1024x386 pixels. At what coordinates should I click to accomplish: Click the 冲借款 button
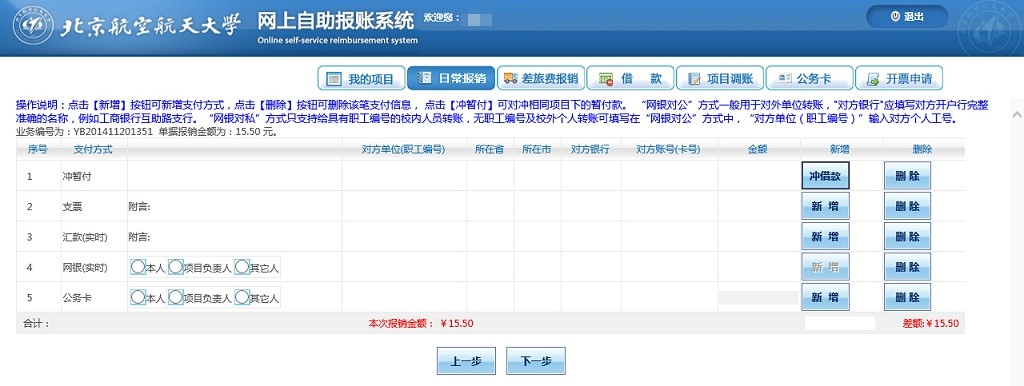(825, 176)
